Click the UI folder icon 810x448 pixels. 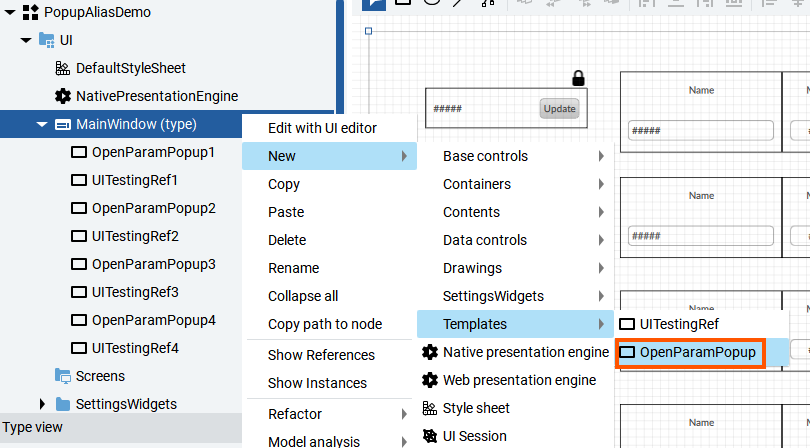[x=46, y=40]
